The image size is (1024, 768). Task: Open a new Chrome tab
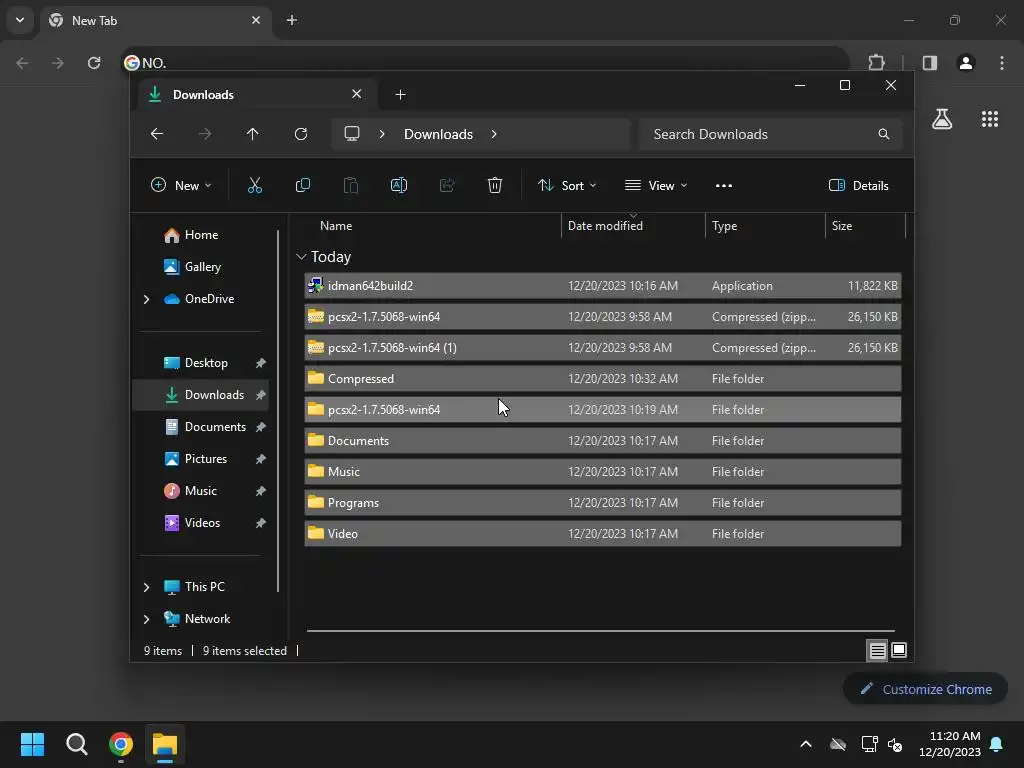(292, 20)
